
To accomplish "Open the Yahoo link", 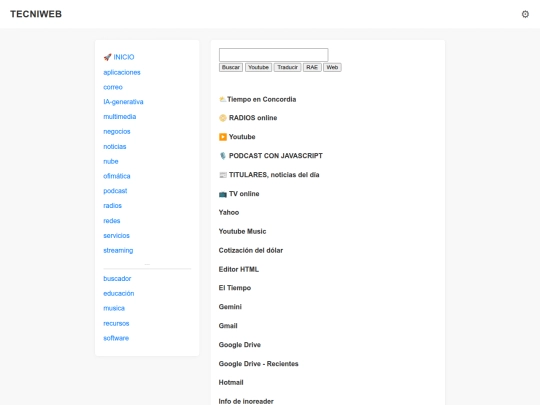I will pos(229,212).
